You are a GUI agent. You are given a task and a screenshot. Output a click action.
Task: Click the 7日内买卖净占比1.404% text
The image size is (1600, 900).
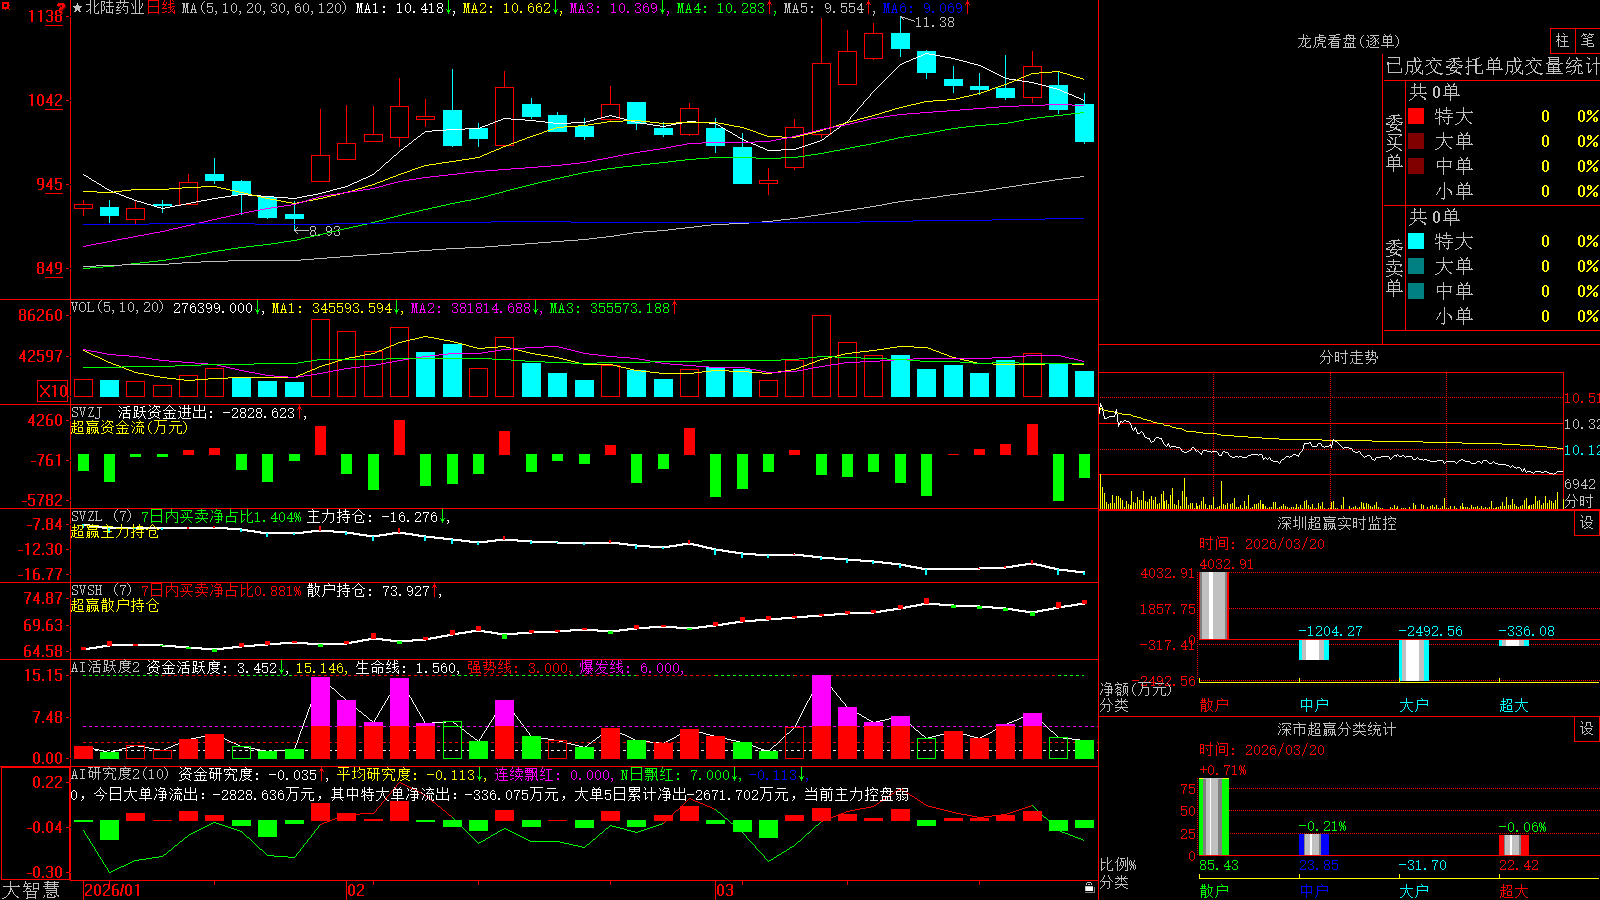coord(221,517)
